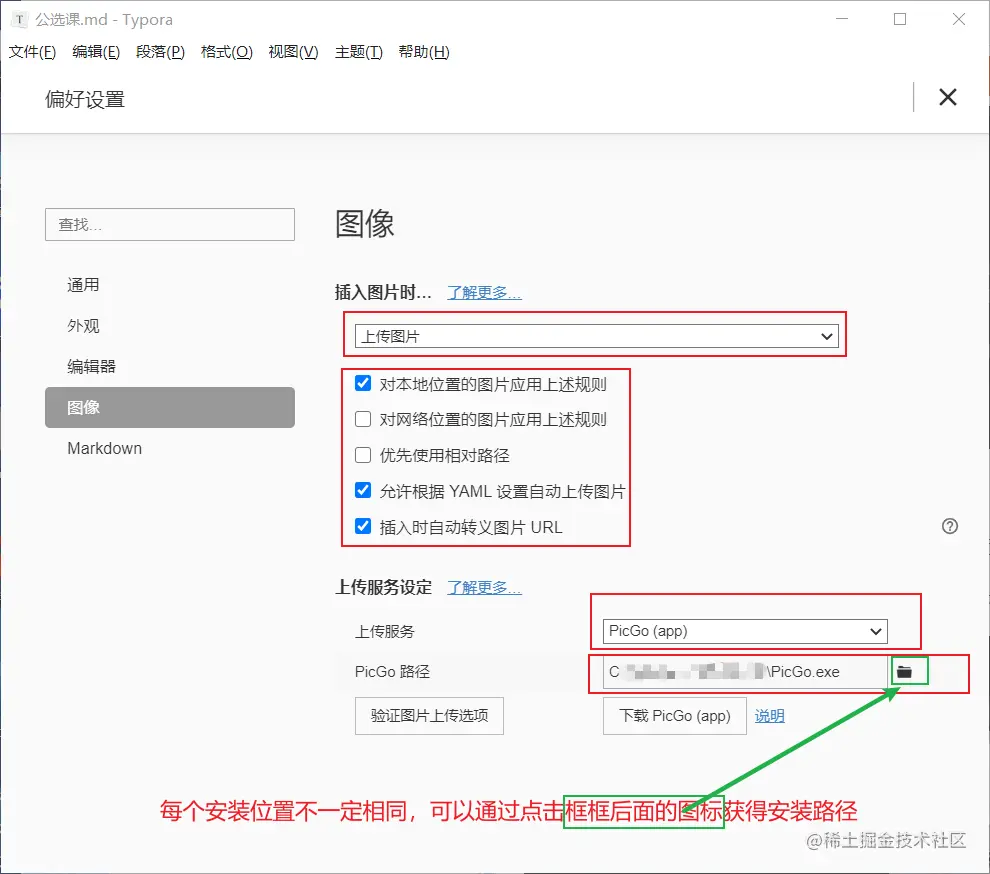This screenshot has width=990, height=874.
Task: Open the PicGo (app) upload service dropdown
Action: [x=745, y=631]
